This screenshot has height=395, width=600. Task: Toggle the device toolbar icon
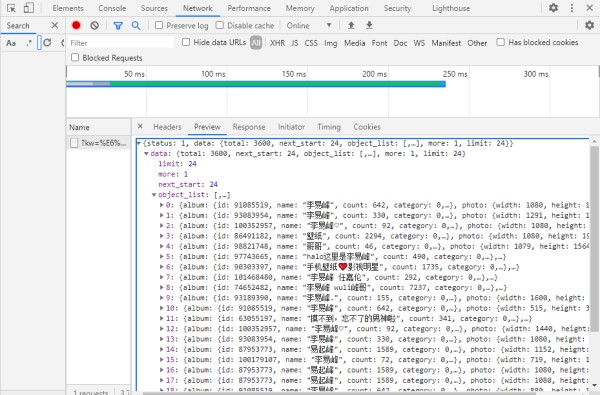click(29, 8)
